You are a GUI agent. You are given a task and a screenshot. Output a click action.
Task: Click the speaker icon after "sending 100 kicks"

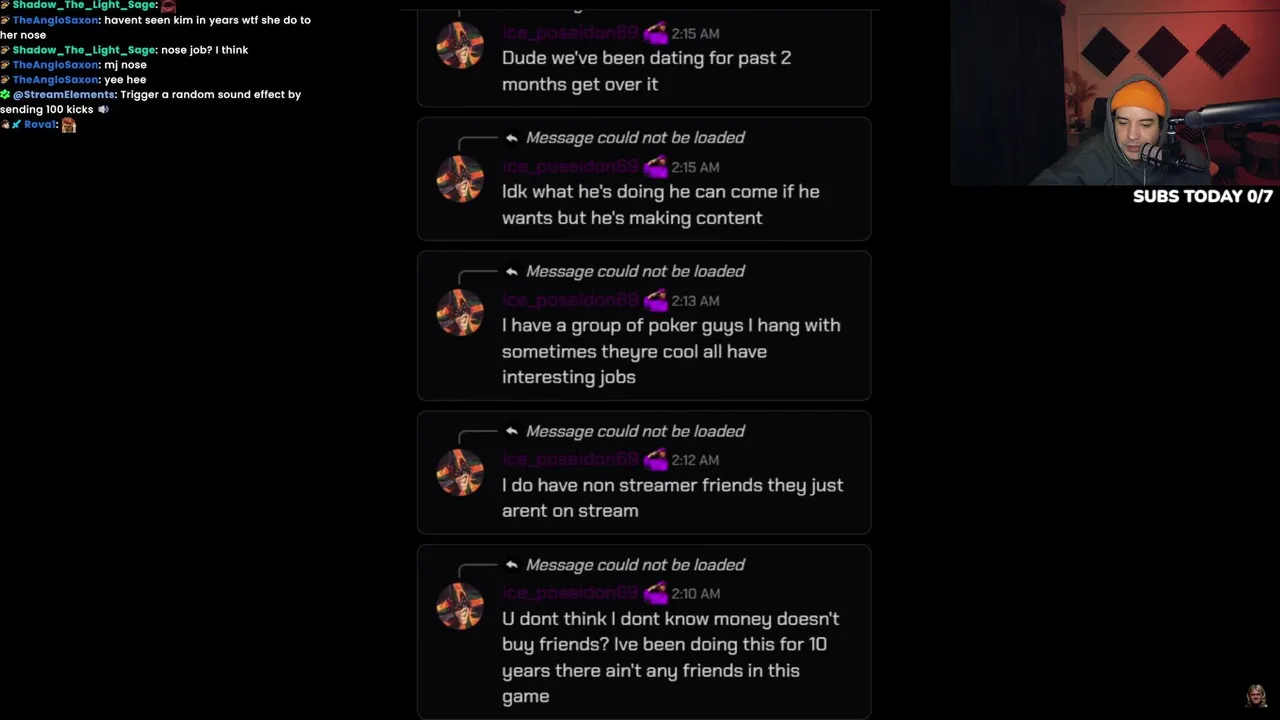[103, 110]
